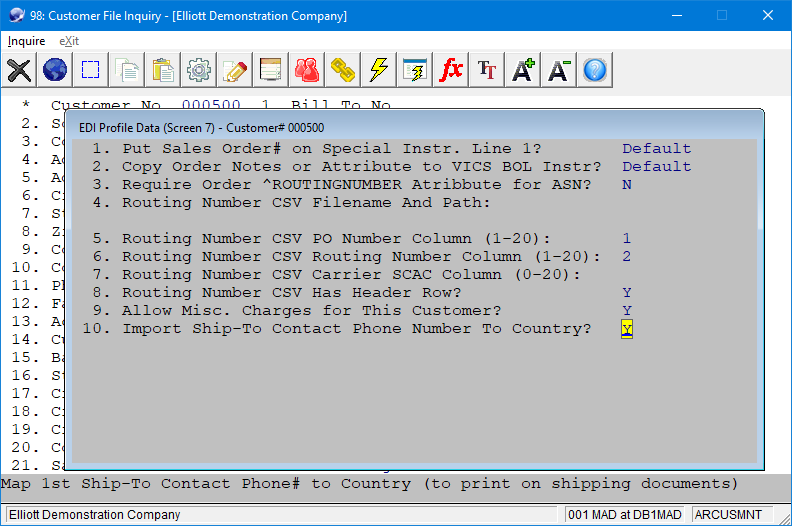Image resolution: width=792 pixels, height=526 pixels.
Task: Click the application globe icon in title bar
Action: (17, 15)
